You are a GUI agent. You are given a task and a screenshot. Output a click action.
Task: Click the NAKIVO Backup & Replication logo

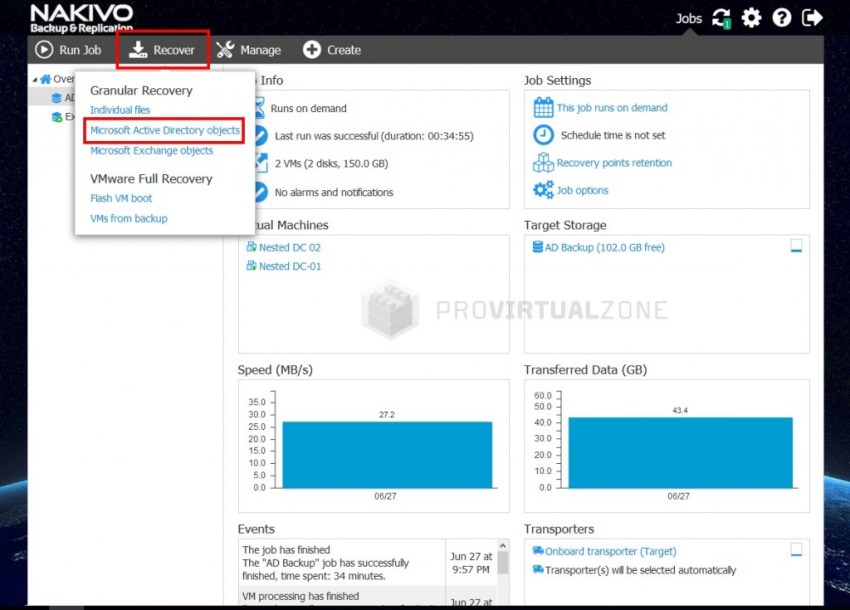82,19
